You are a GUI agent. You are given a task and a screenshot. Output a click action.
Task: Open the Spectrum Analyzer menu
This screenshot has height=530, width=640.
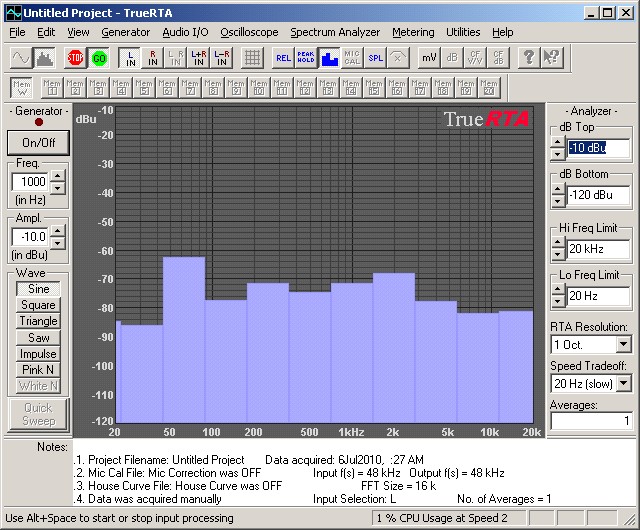click(x=335, y=32)
